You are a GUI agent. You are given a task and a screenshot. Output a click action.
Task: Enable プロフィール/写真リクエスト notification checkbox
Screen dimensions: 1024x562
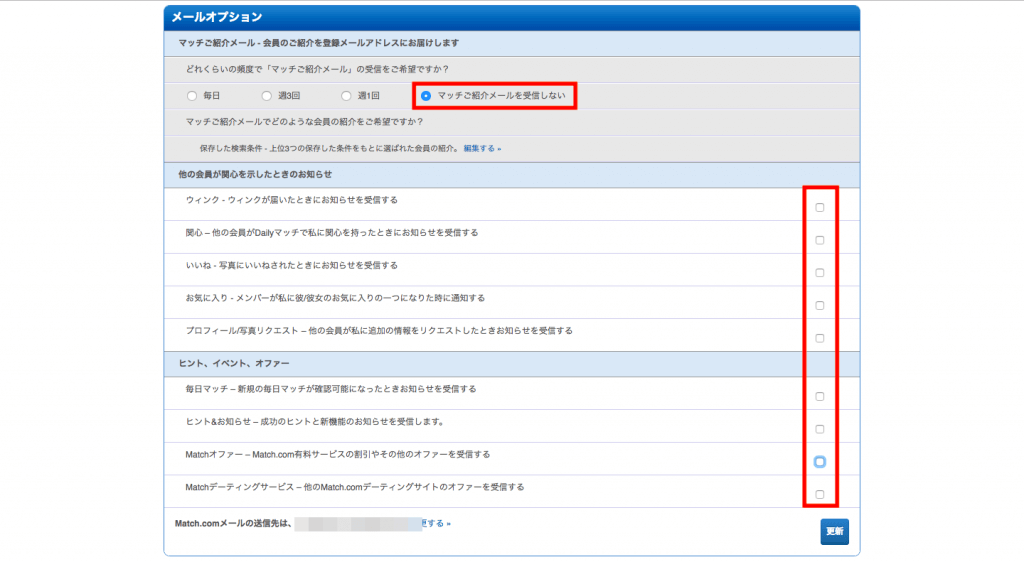(820, 338)
